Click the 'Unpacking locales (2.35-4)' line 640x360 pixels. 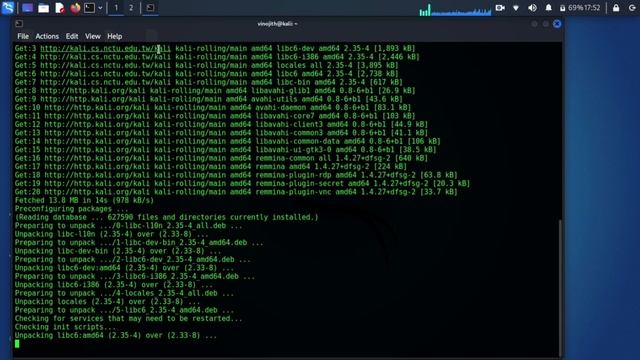(107, 302)
